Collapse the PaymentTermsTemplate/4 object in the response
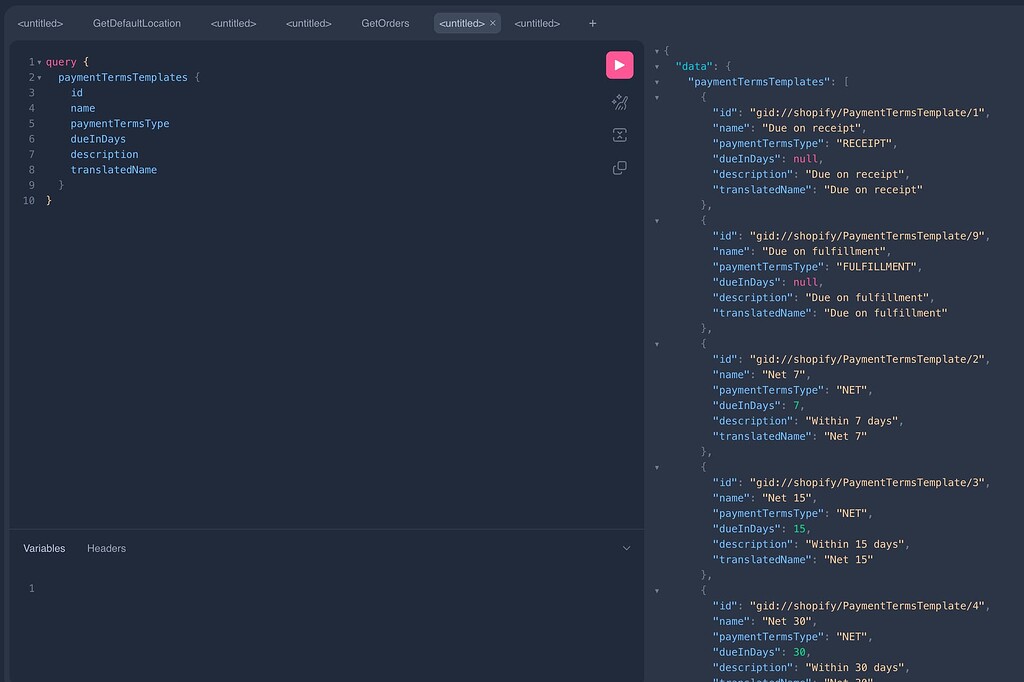 tap(657, 591)
